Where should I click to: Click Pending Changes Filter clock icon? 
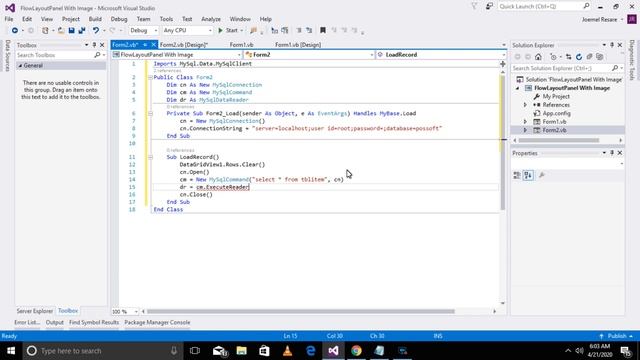pyautogui.click(x=553, y=57)
